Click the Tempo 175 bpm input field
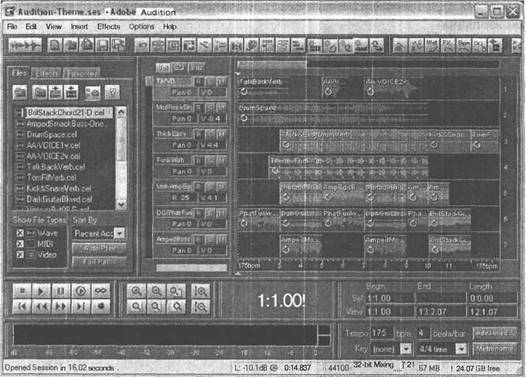The width and height of the screenshot is (526, 377). click(x=381, y=333)
